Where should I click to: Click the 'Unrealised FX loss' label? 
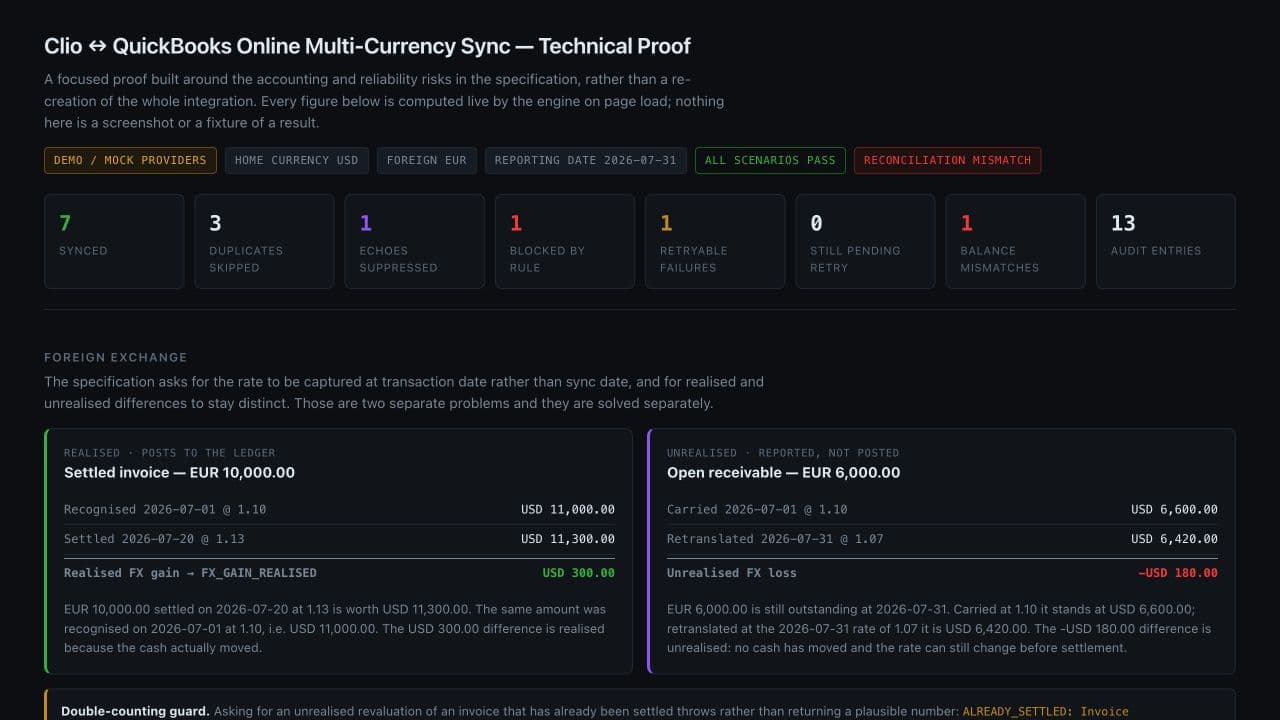tap(732, 573)
